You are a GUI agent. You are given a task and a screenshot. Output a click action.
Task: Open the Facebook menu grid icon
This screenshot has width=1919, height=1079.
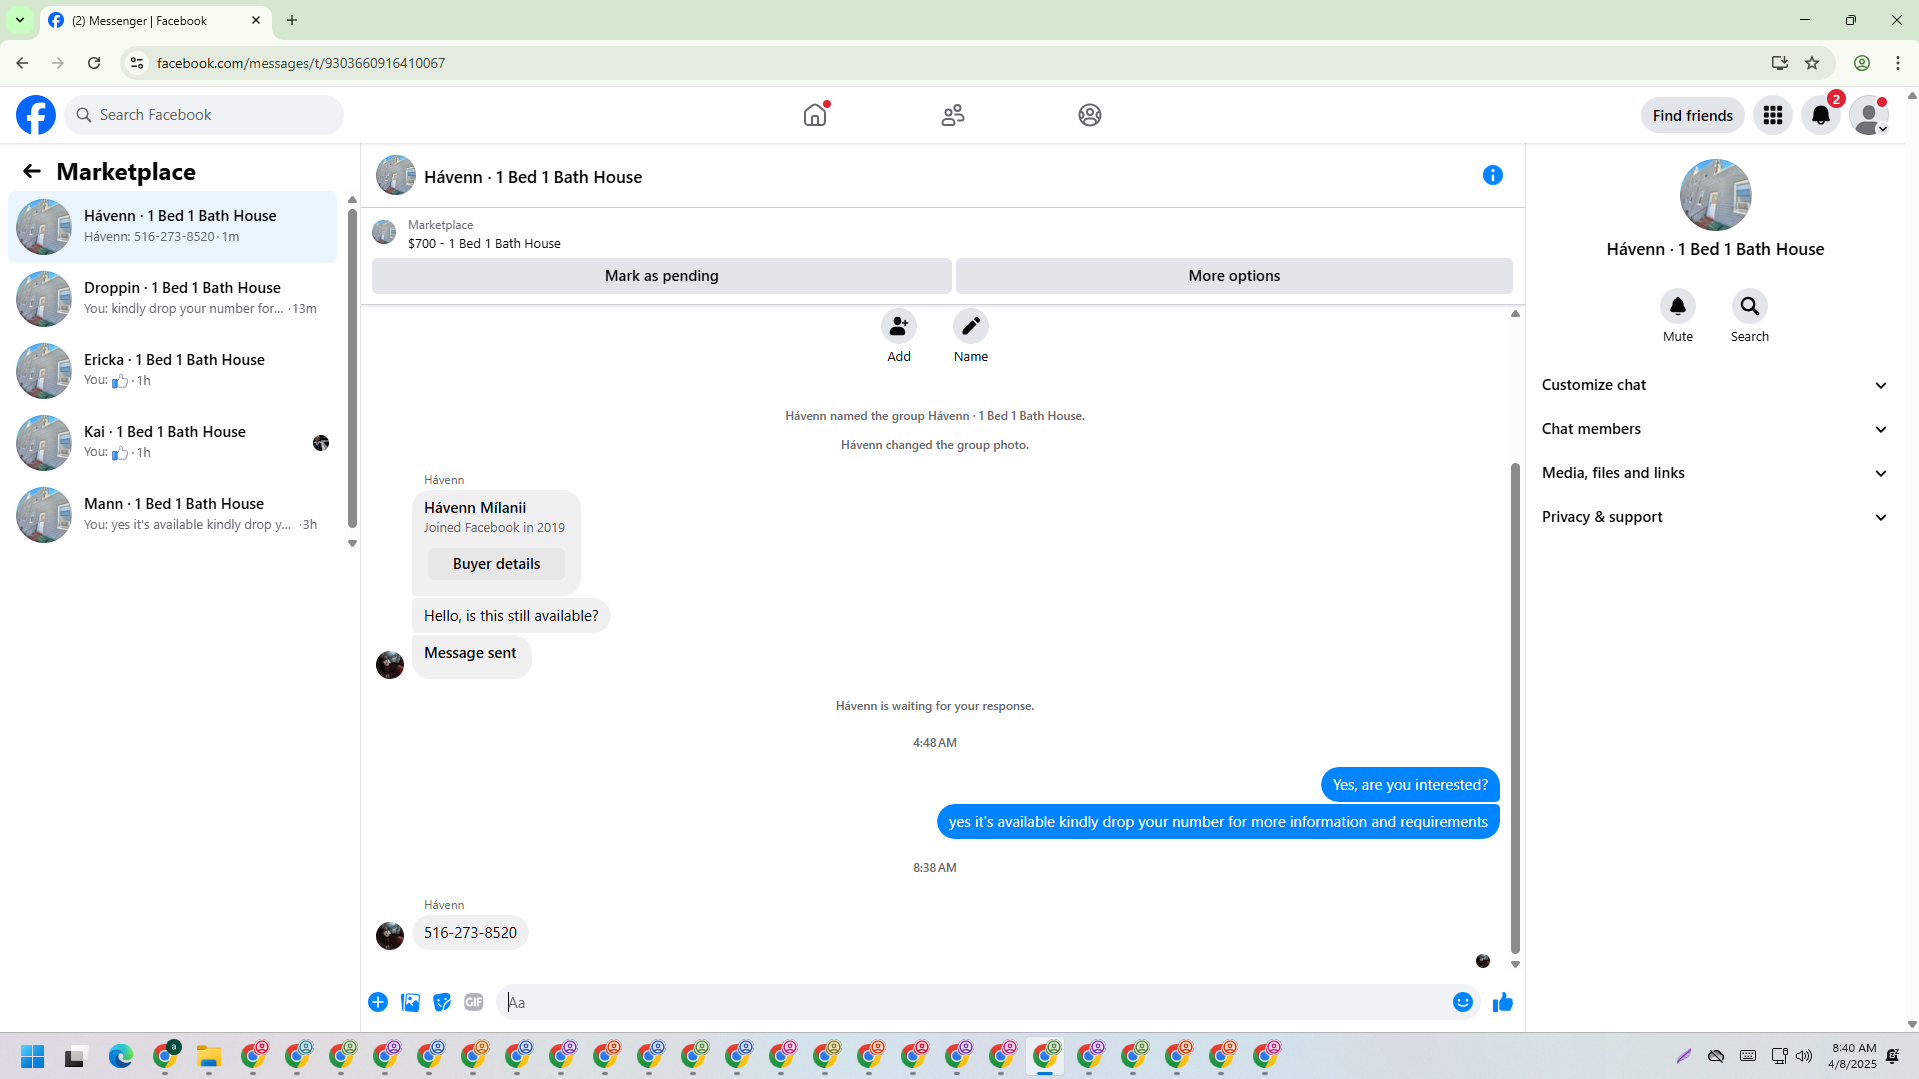click(x=1773, y=115)
